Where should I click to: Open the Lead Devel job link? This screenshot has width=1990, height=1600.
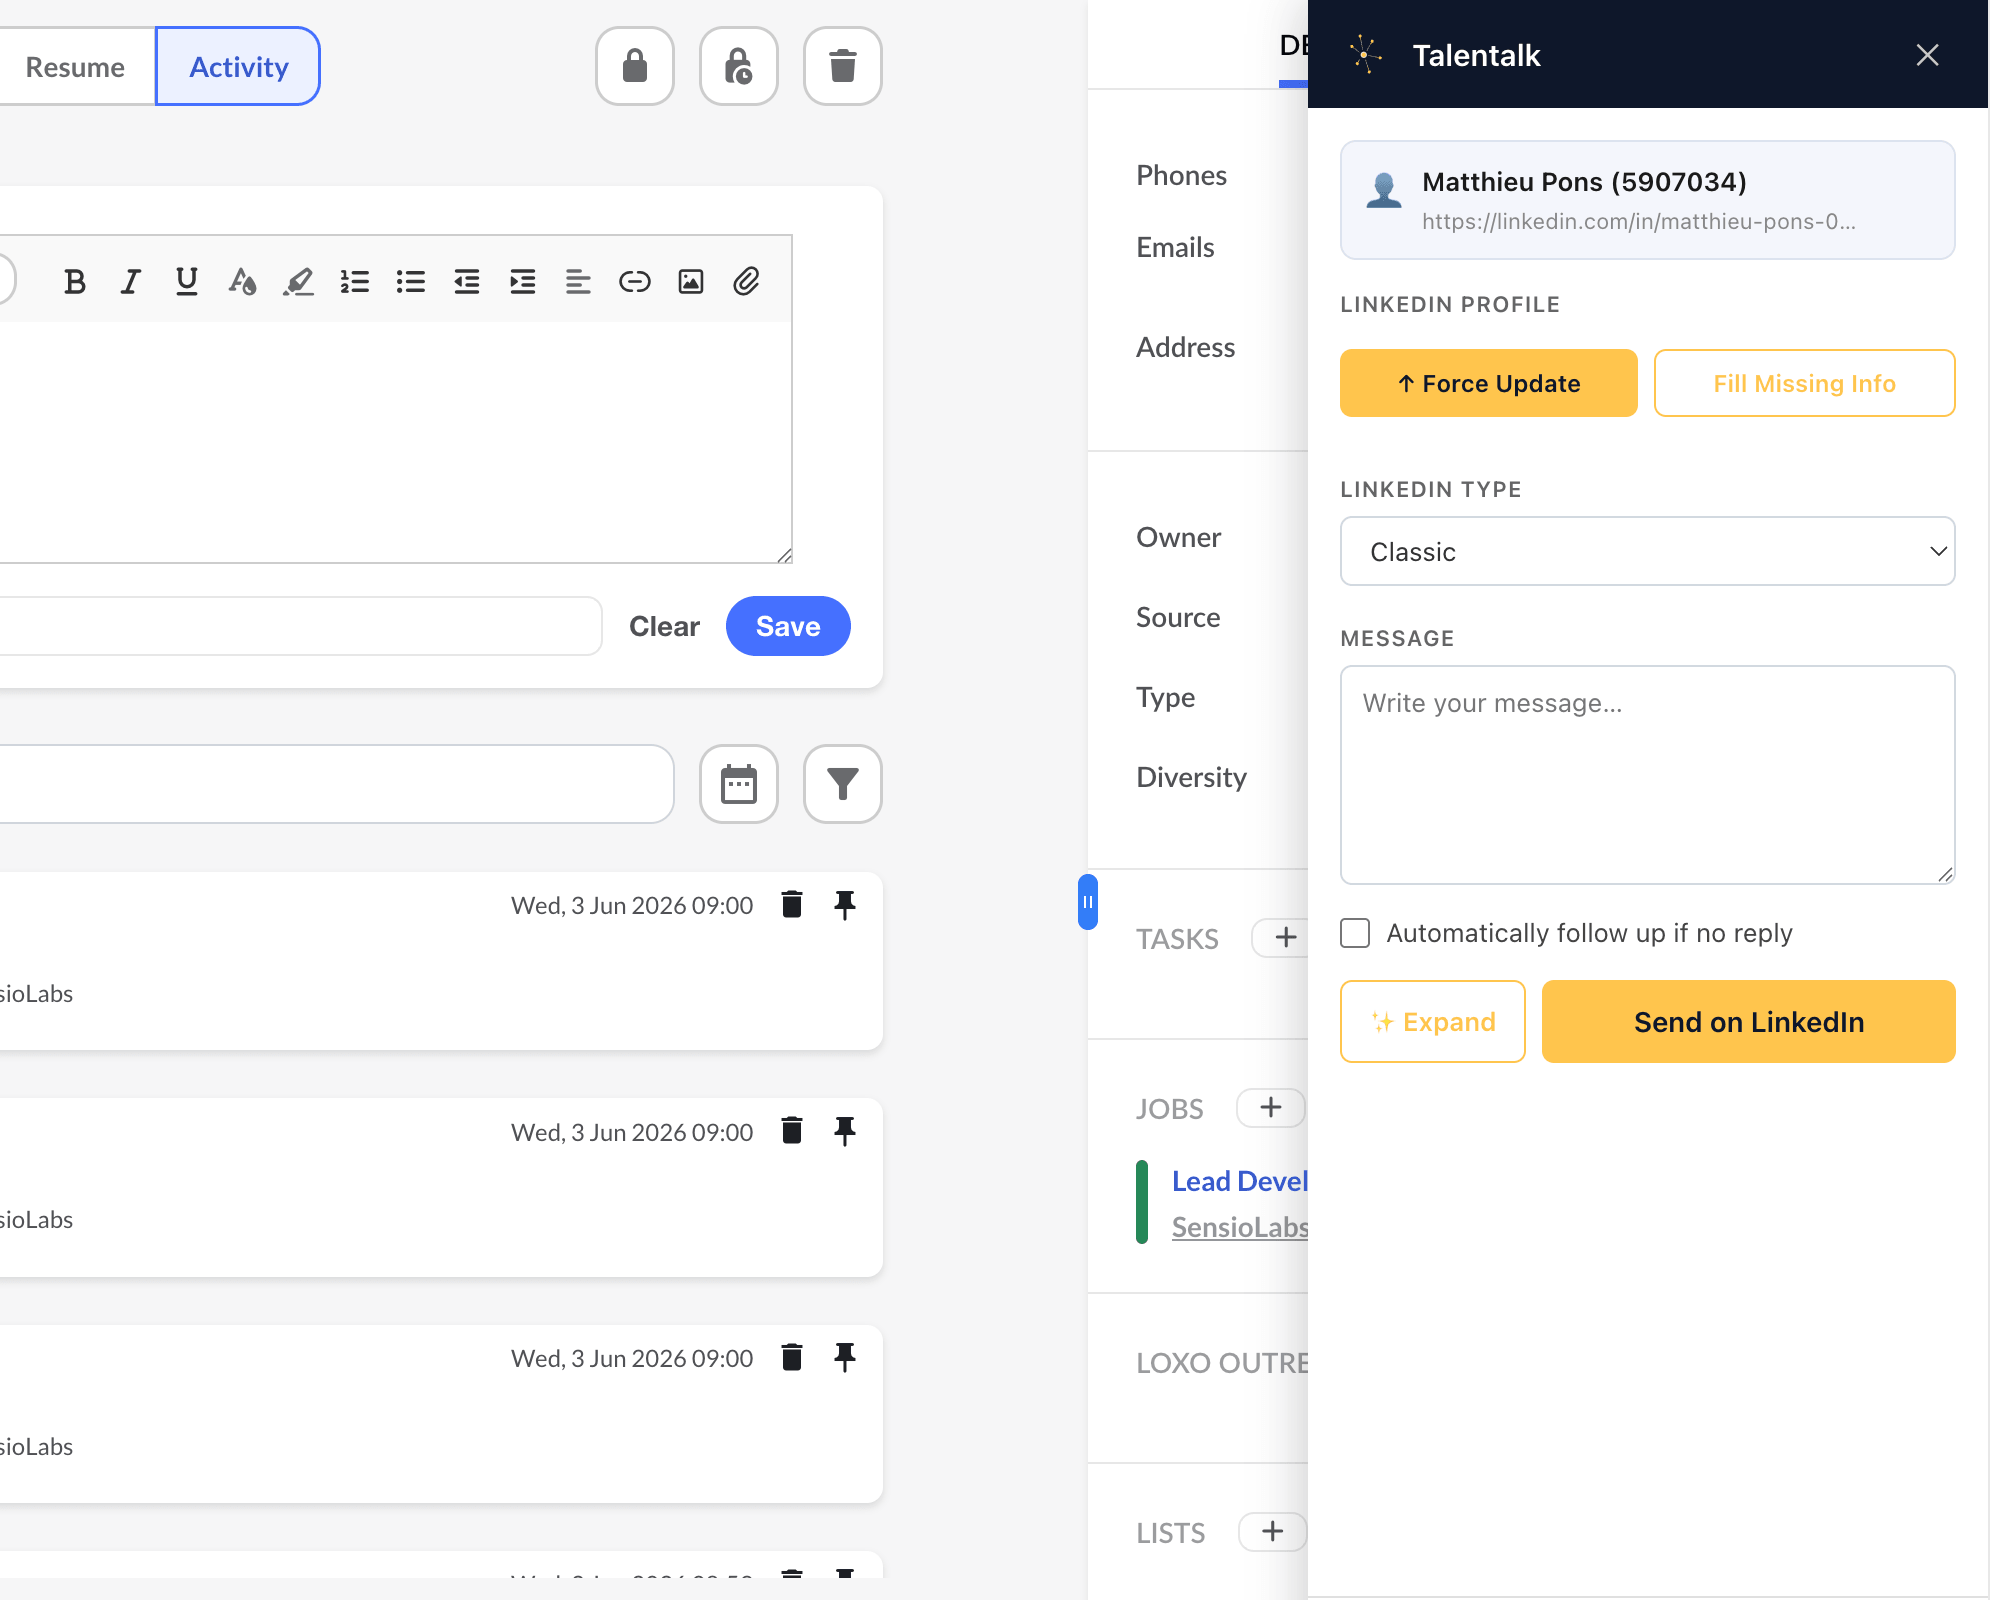[1240, 1181]
